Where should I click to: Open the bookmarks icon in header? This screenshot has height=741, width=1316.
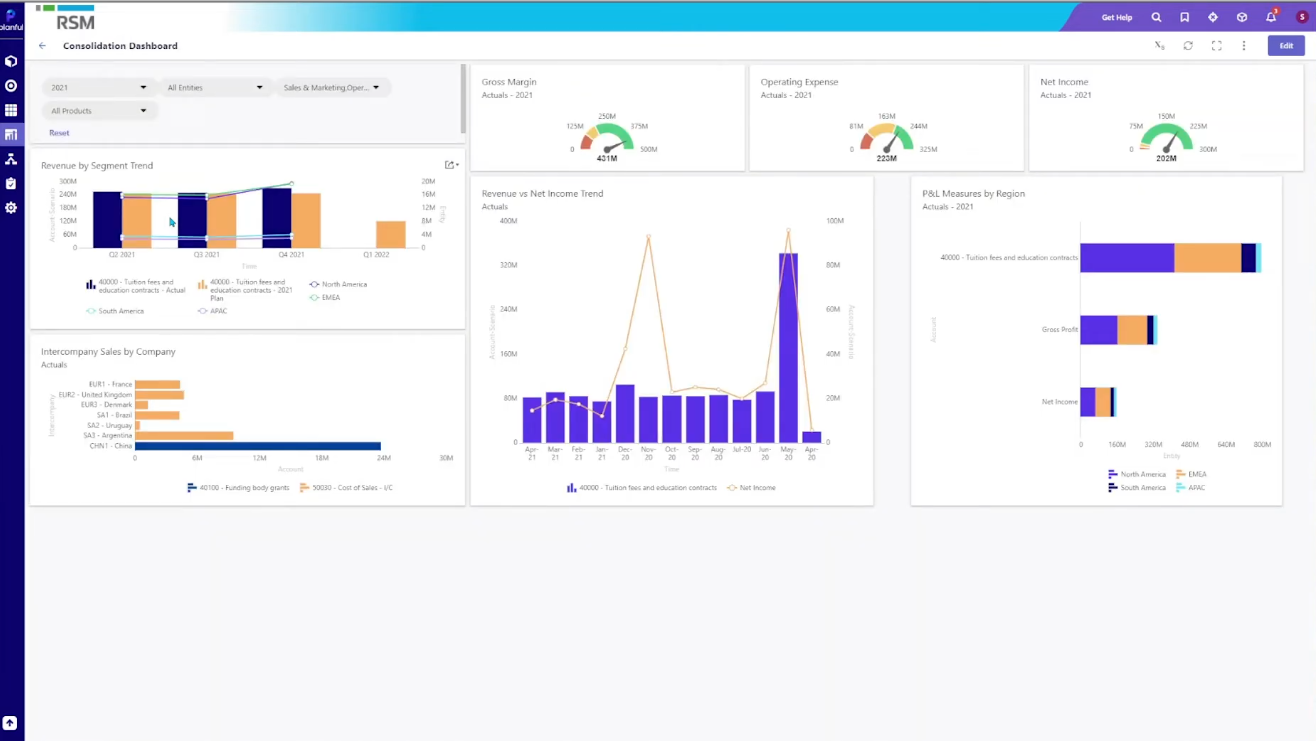tap(1184, 17)
